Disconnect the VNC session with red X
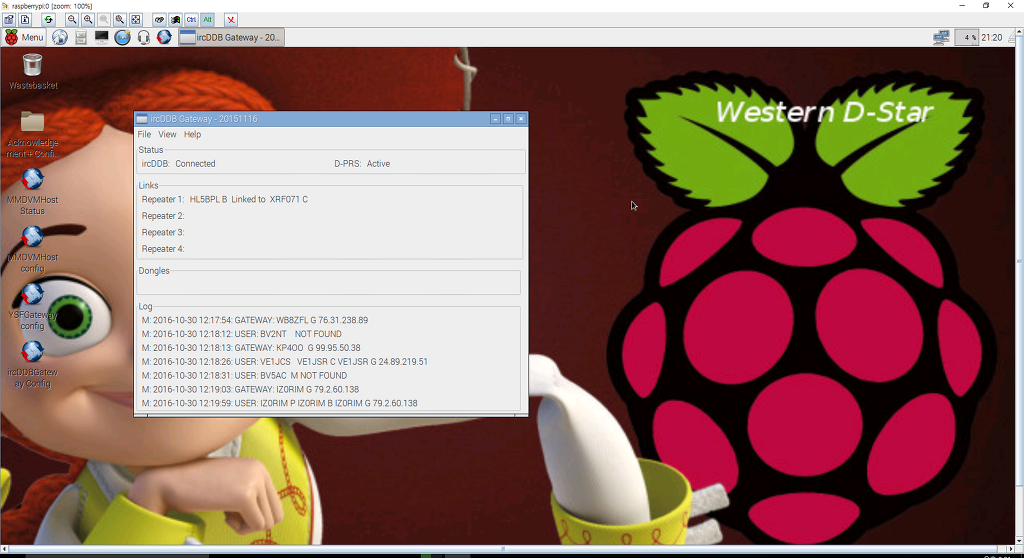1024x558 pixels. 231,20
